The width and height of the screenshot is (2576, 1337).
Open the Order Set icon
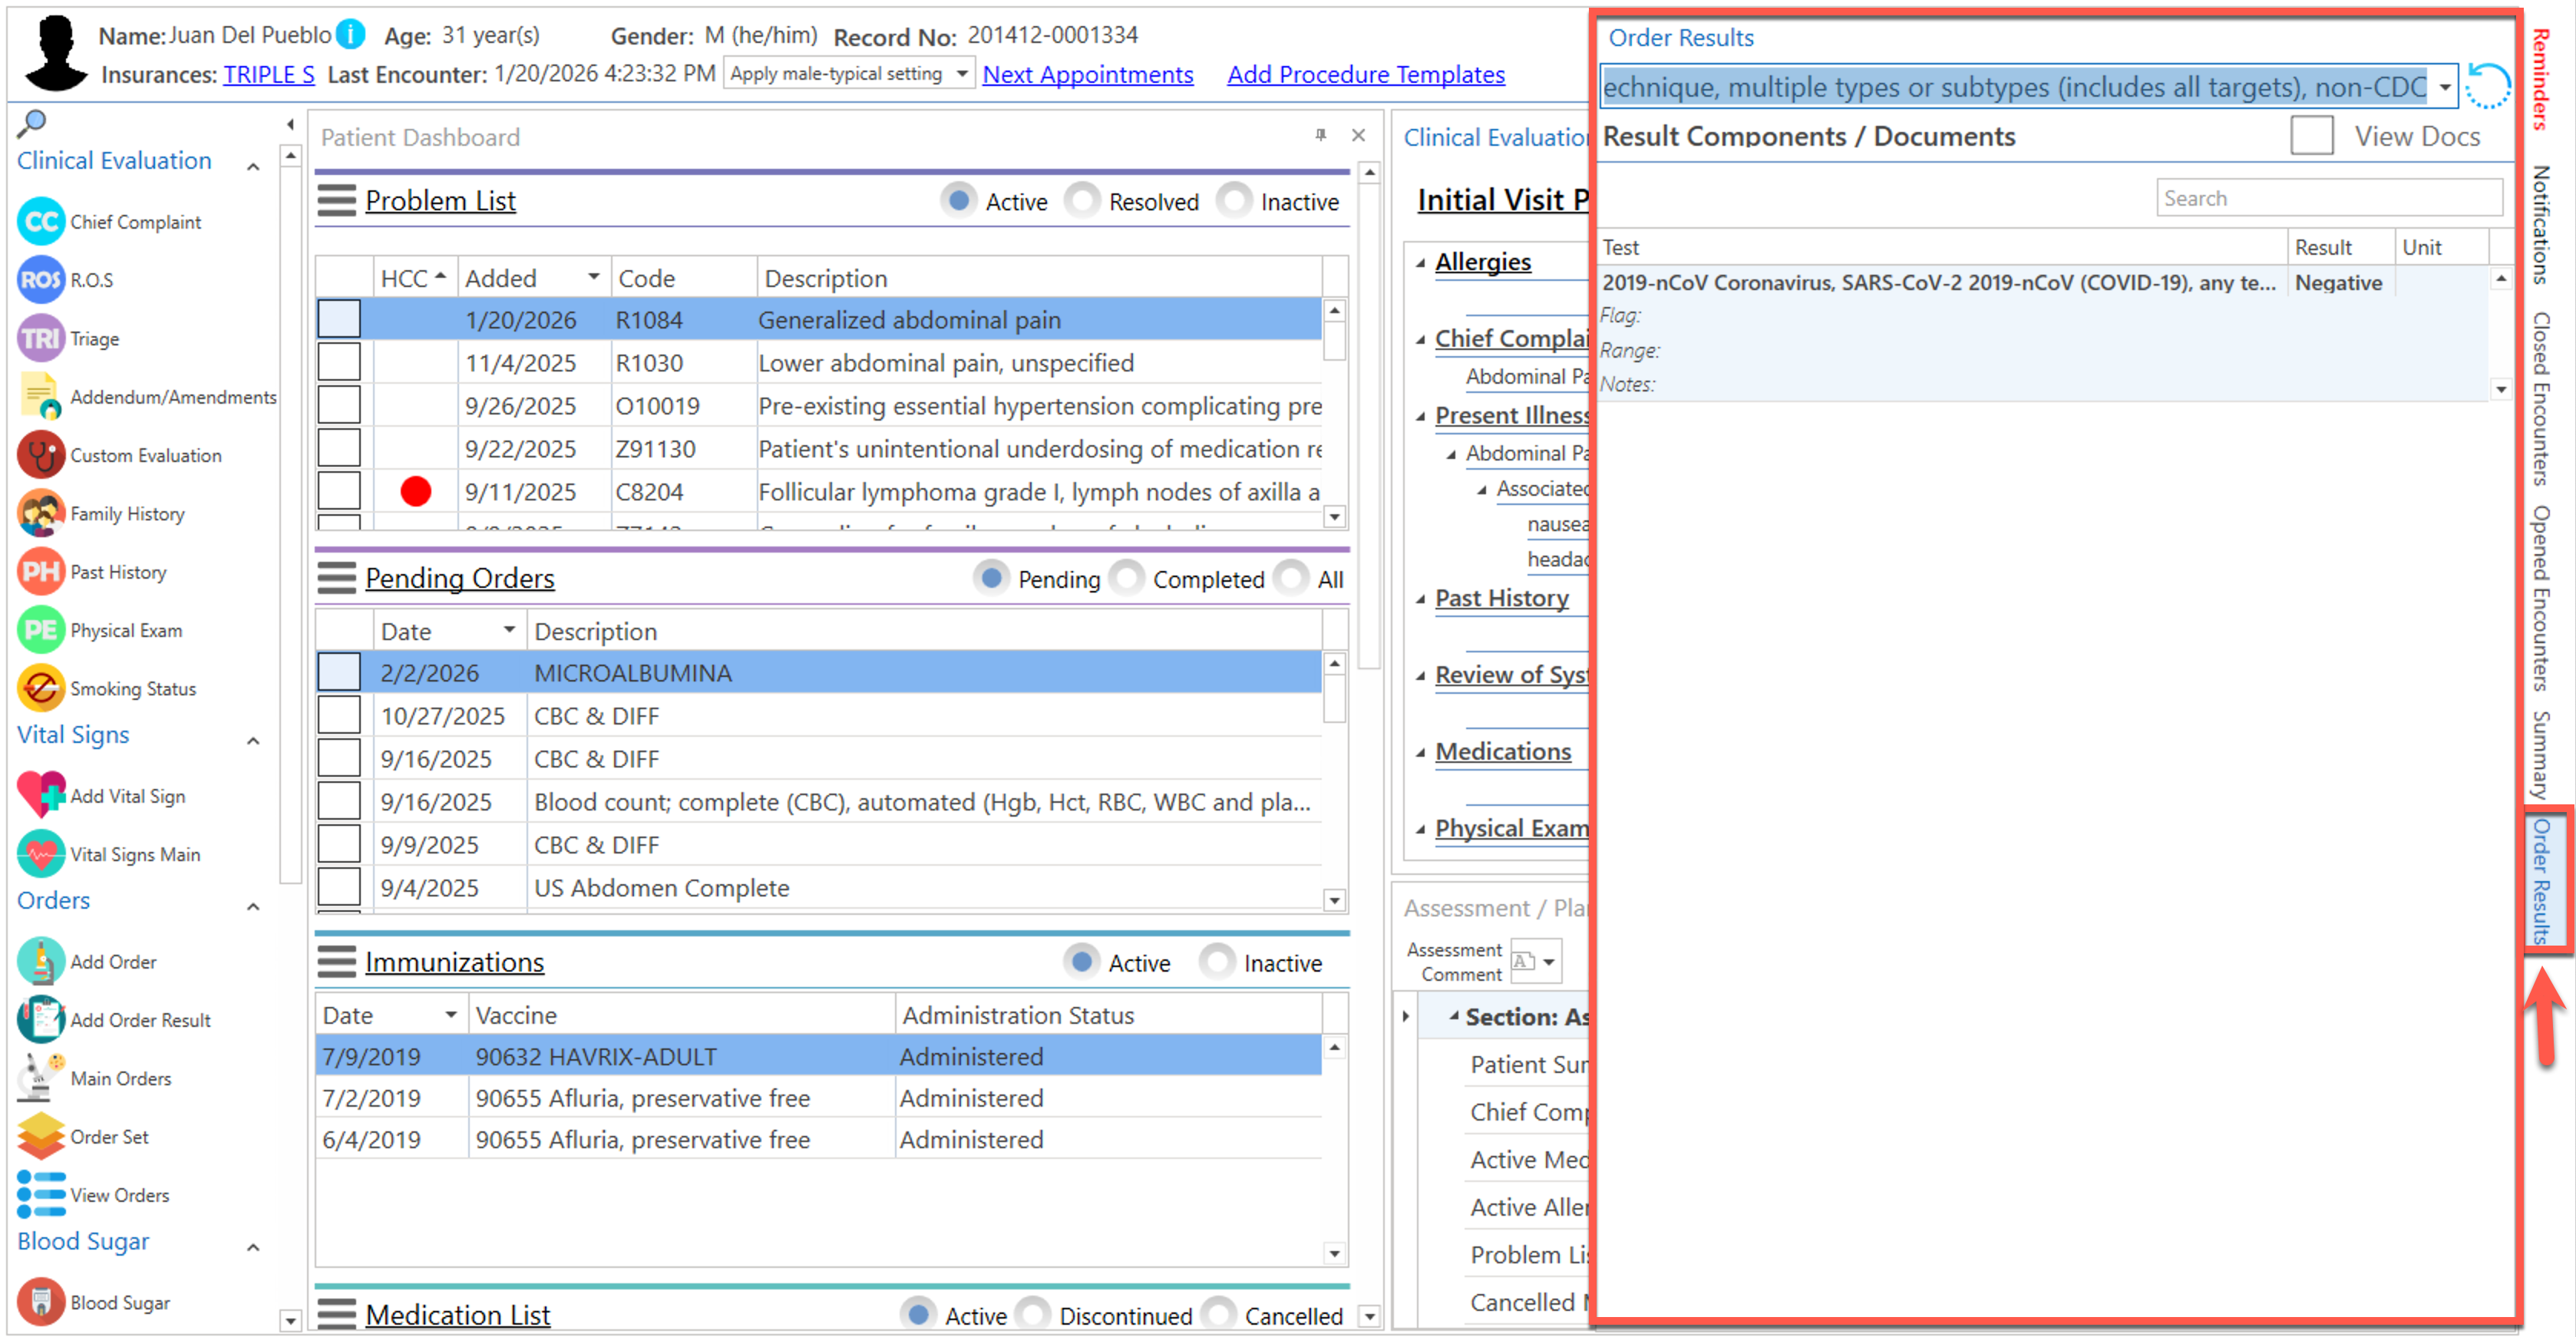(x=41, y=1137)
